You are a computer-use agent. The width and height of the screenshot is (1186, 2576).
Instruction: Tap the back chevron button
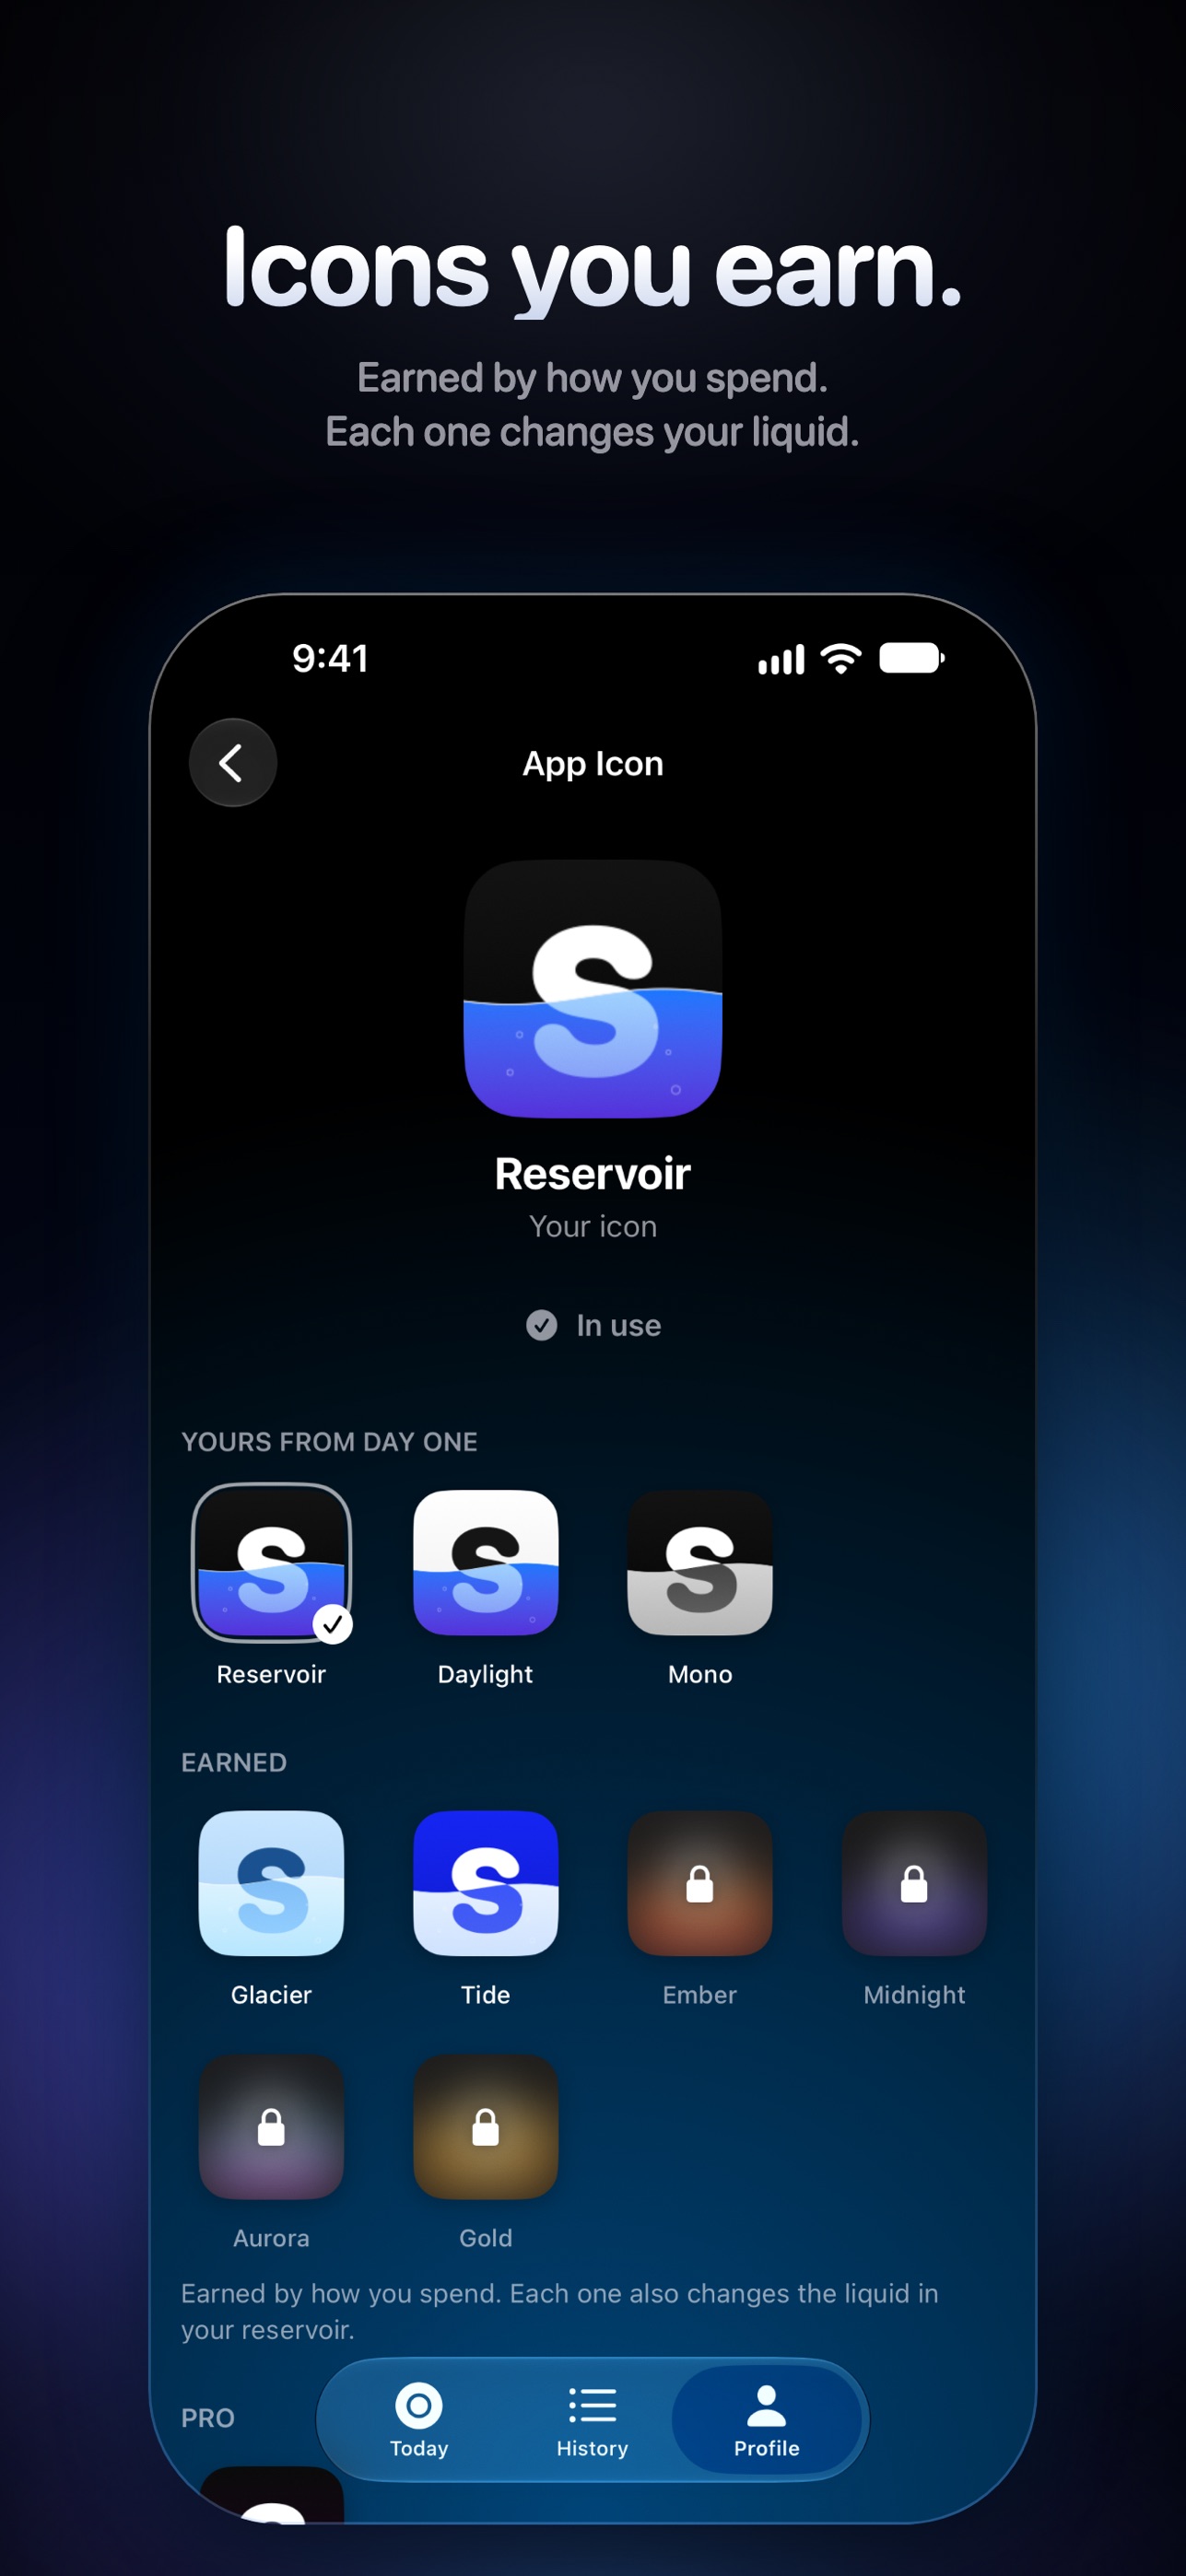point(232,763)
